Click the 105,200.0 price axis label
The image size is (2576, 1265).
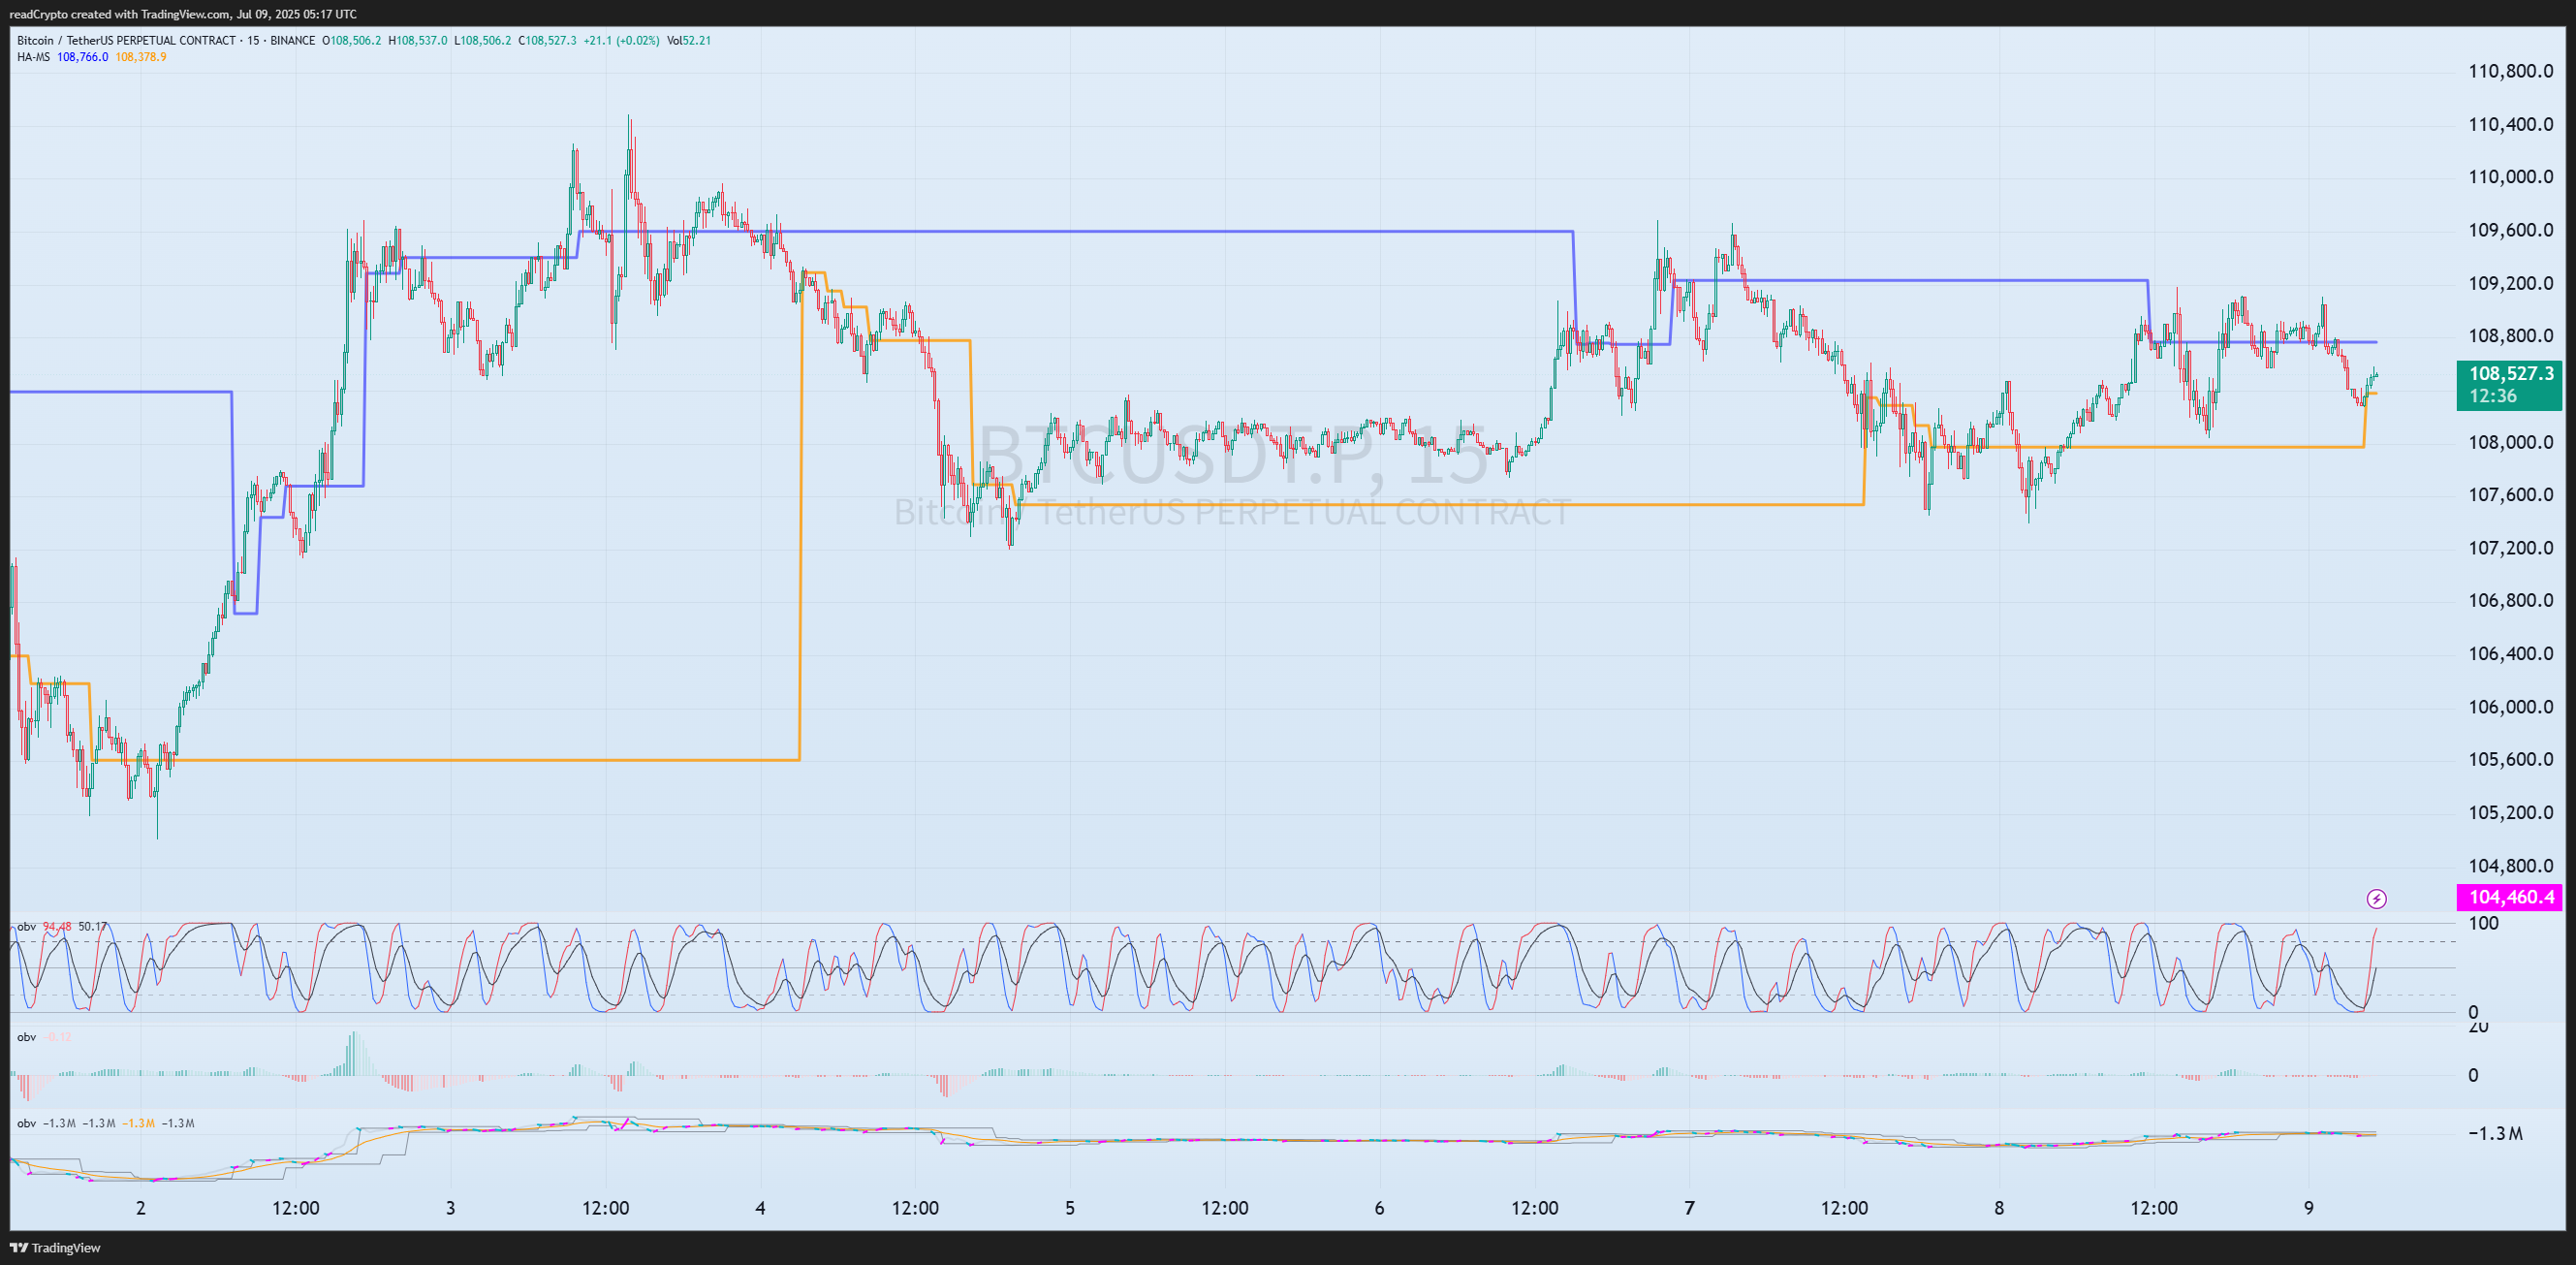(x=2511, y=812)
